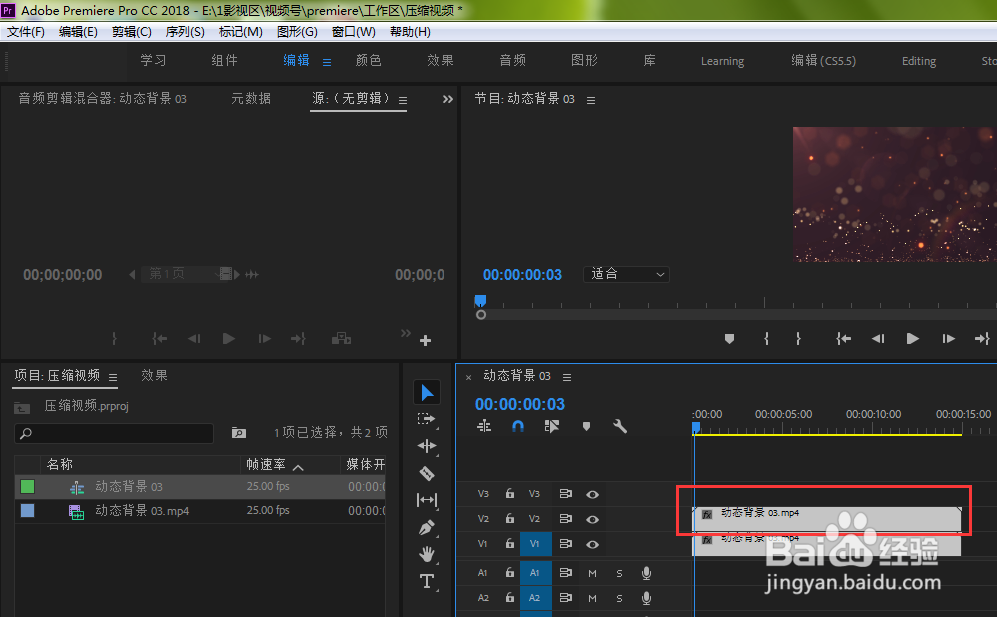Viewport: 997px width, 617px height.
Task: Add marker in program monitor
Action: [x=729, y=338]
